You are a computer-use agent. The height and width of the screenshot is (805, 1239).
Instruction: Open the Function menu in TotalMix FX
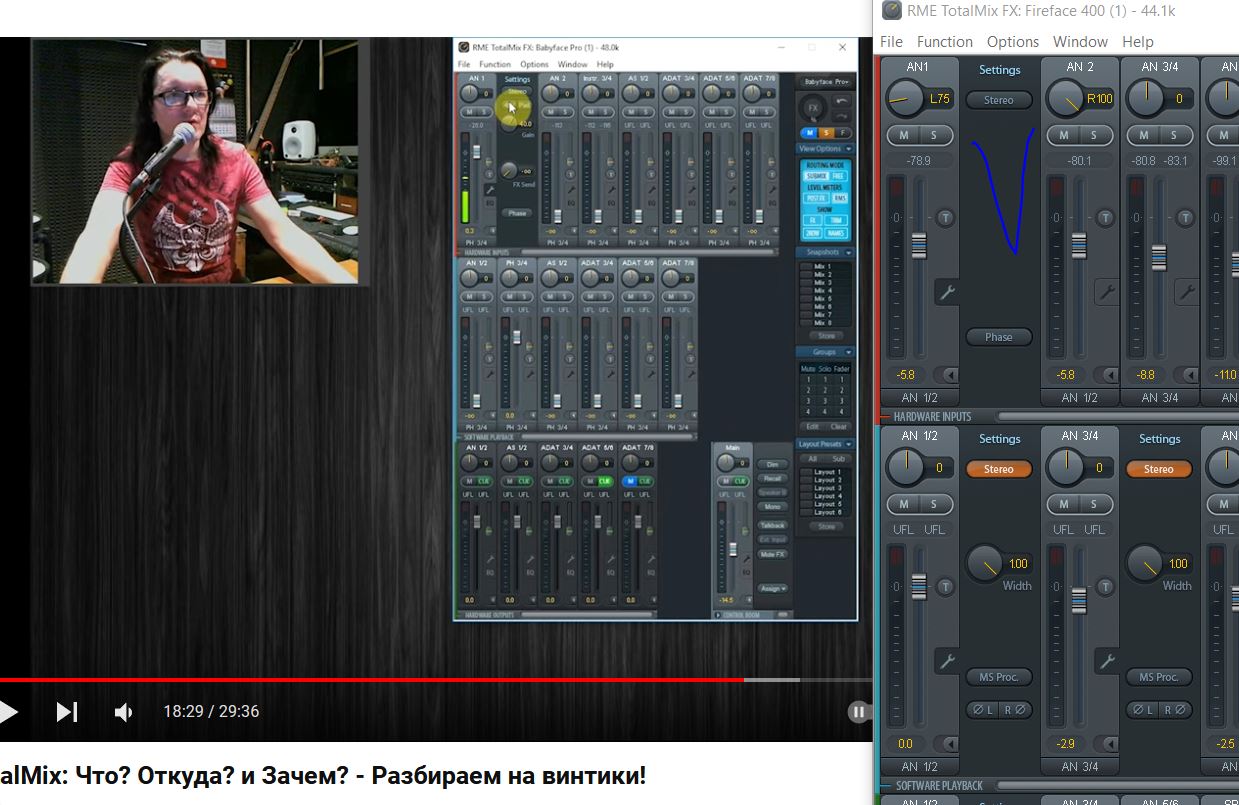point(944,42)
